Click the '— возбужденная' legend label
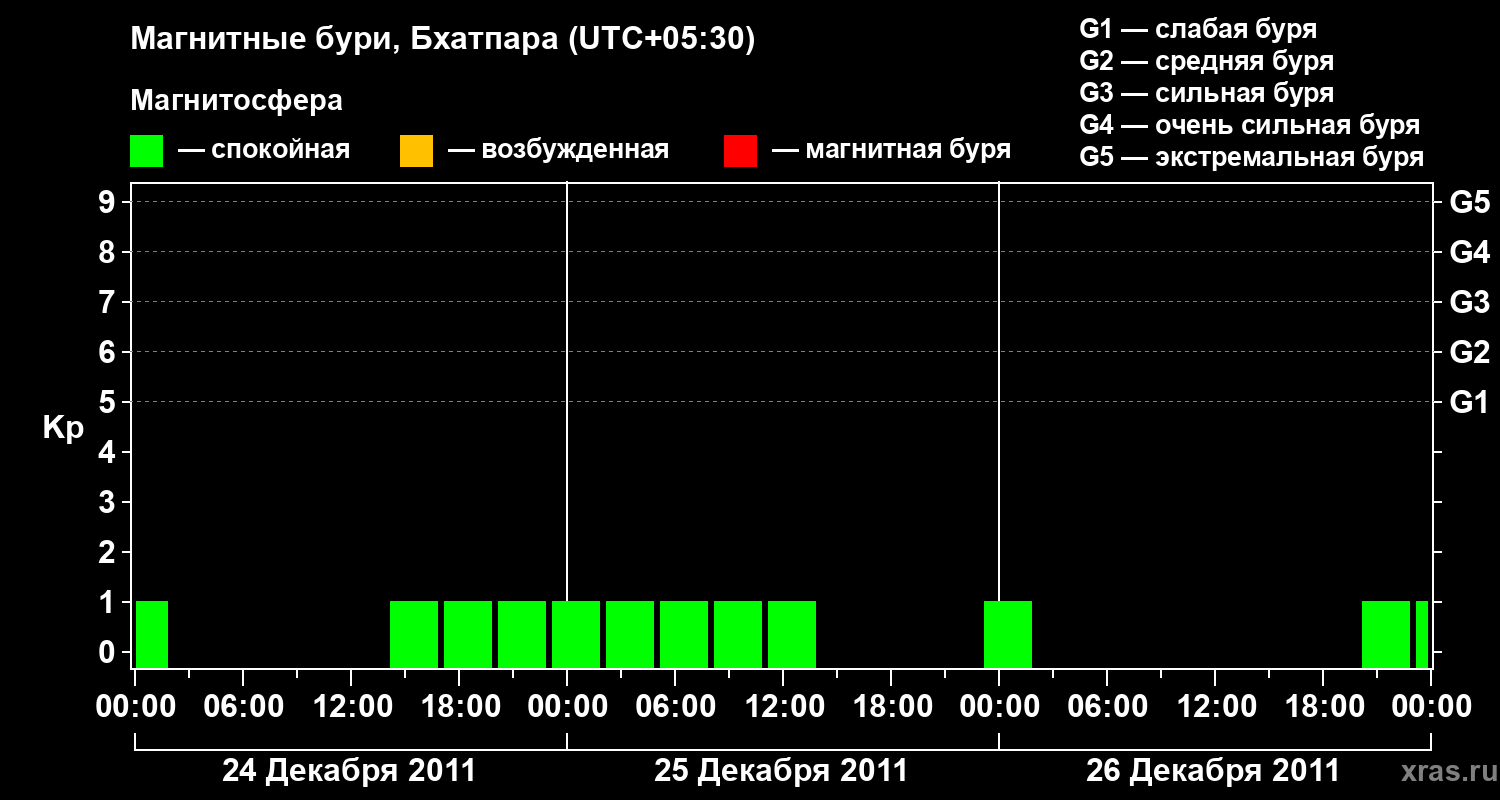1500x800 pixels. (558, 150)
